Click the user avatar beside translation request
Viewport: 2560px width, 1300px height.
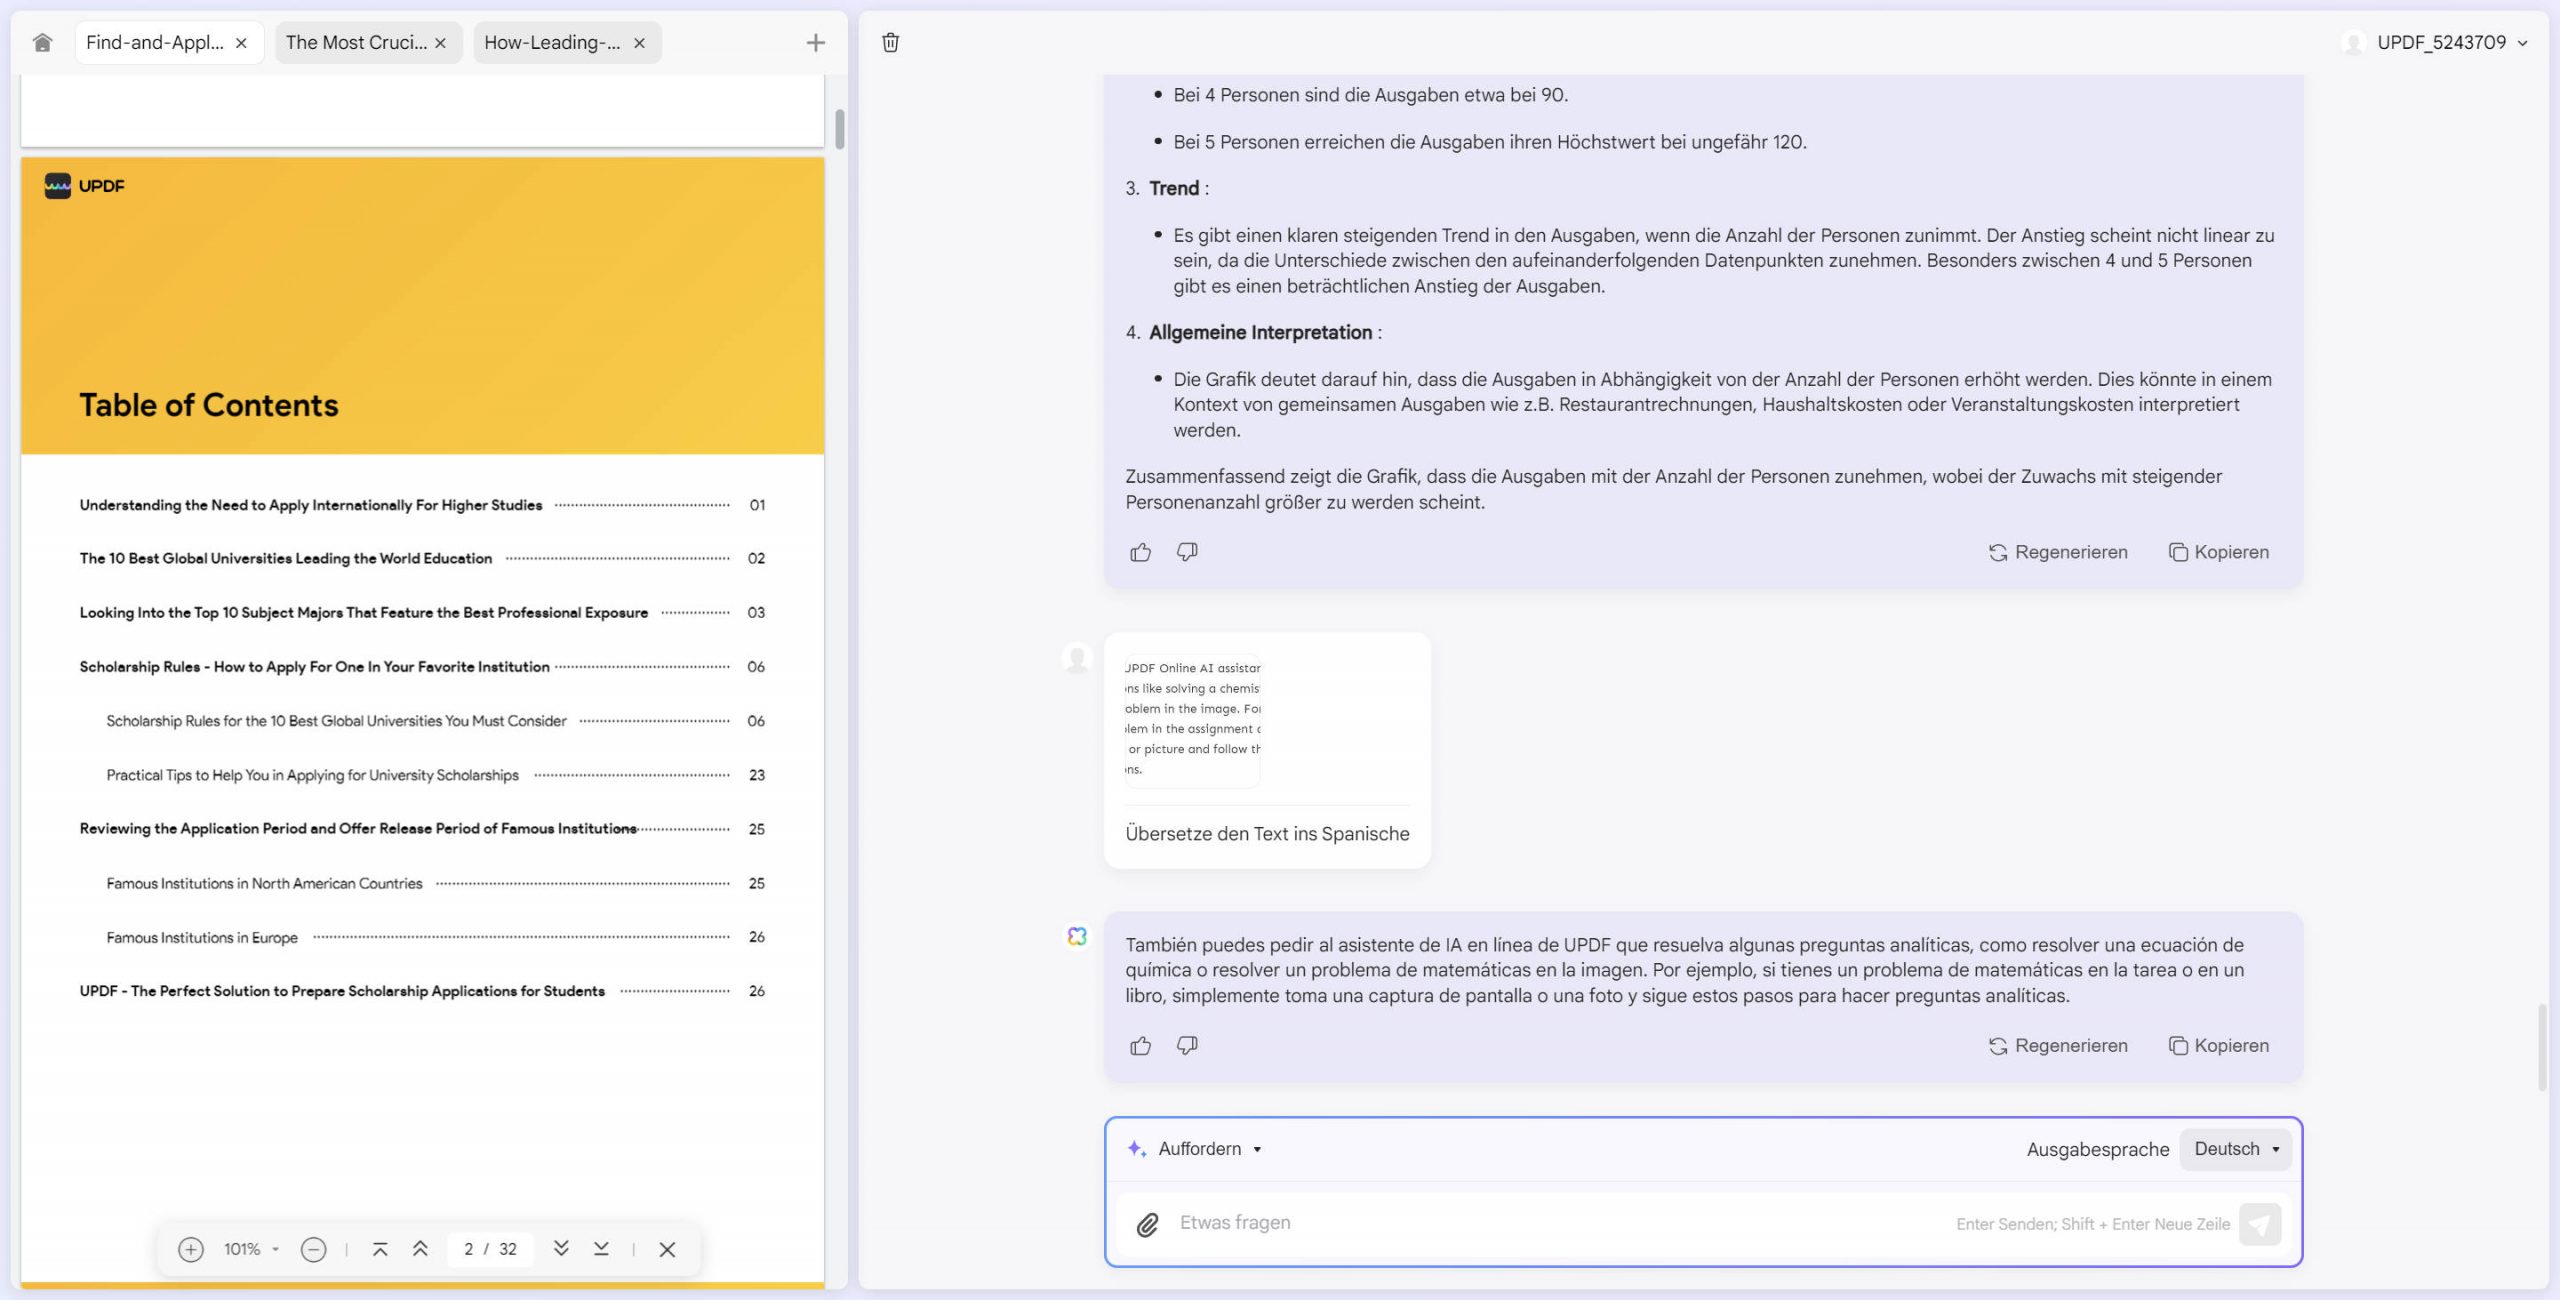(1077, 658)
